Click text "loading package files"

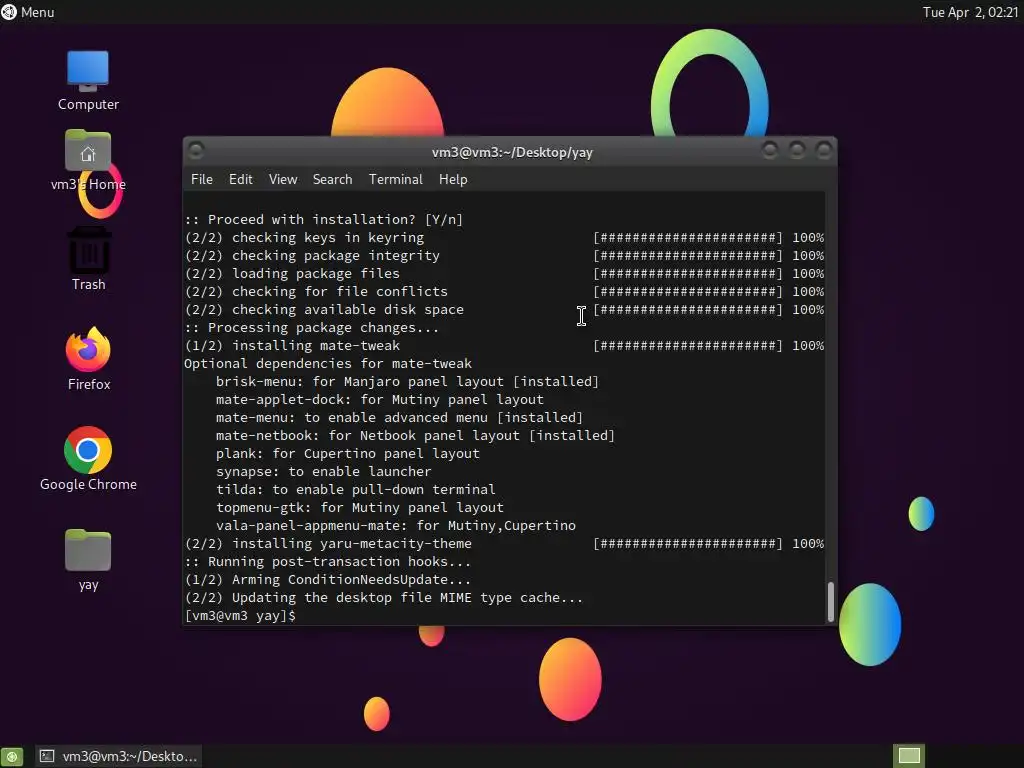[315, 274]
